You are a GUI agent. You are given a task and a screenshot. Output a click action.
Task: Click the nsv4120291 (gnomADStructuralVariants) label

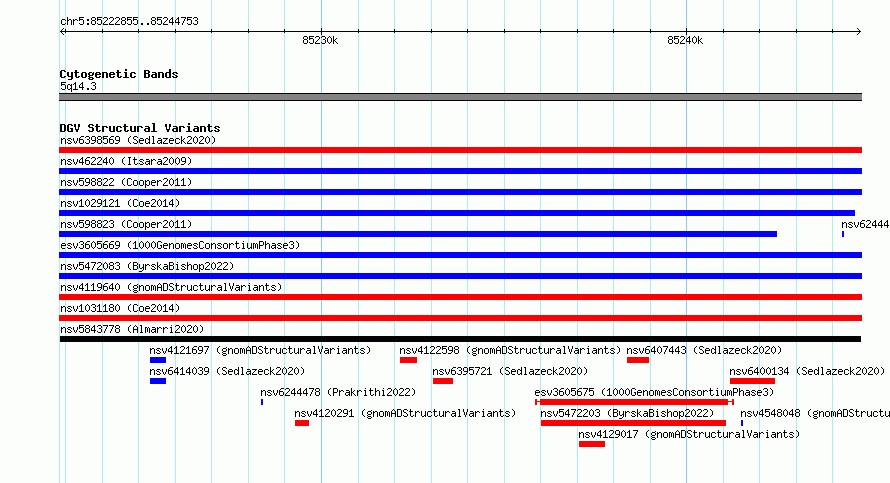405,413
